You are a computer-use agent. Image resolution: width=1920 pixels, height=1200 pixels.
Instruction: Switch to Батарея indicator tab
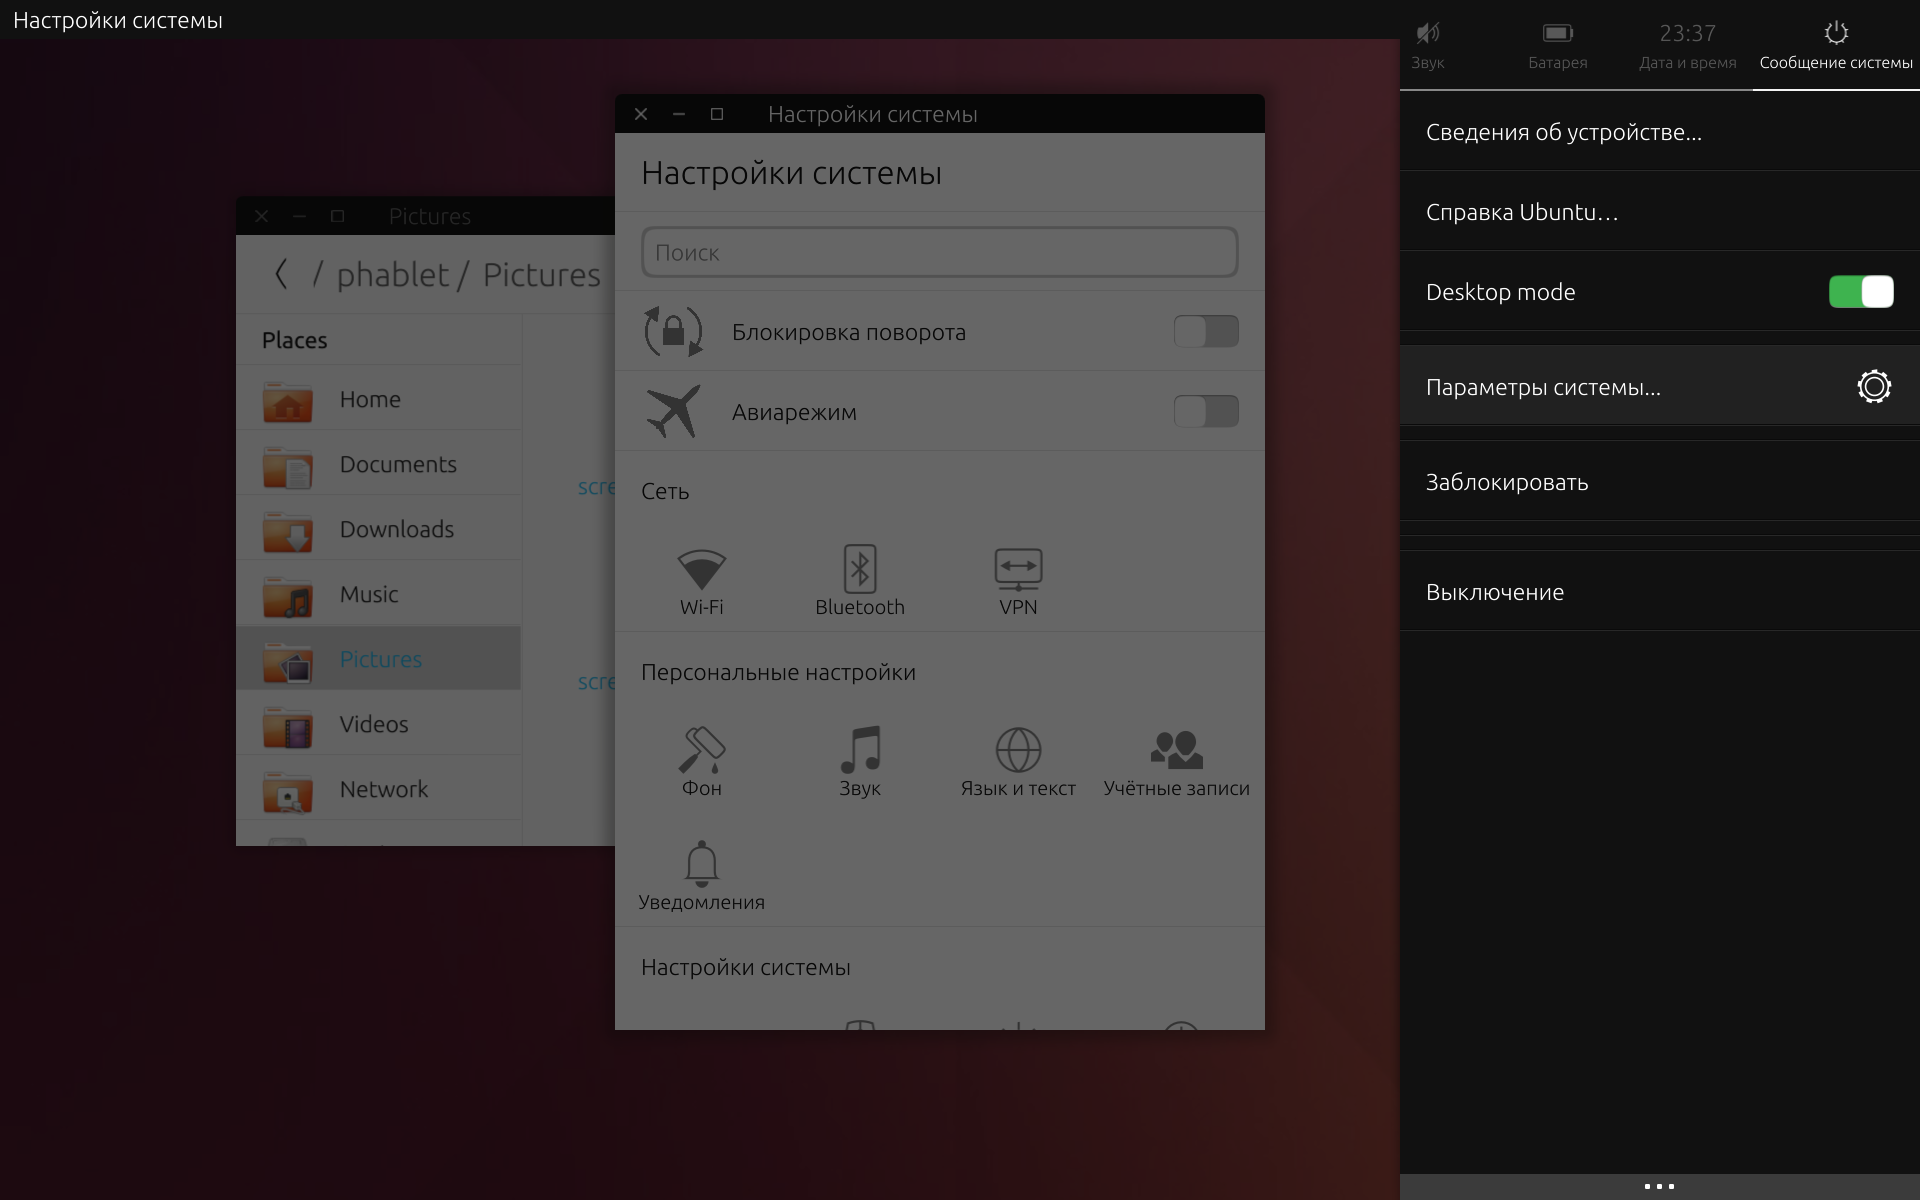point(1557,45)
